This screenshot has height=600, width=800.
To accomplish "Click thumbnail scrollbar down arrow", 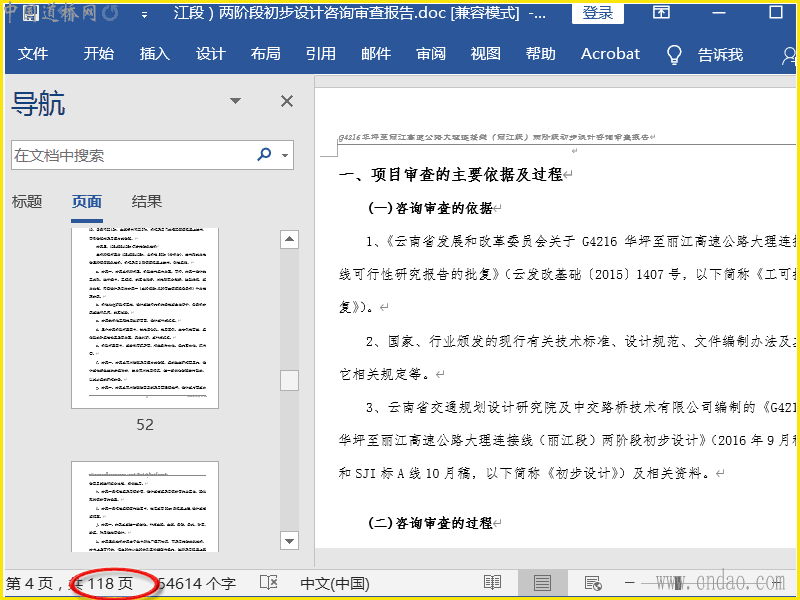I will [x=289, y=541].
